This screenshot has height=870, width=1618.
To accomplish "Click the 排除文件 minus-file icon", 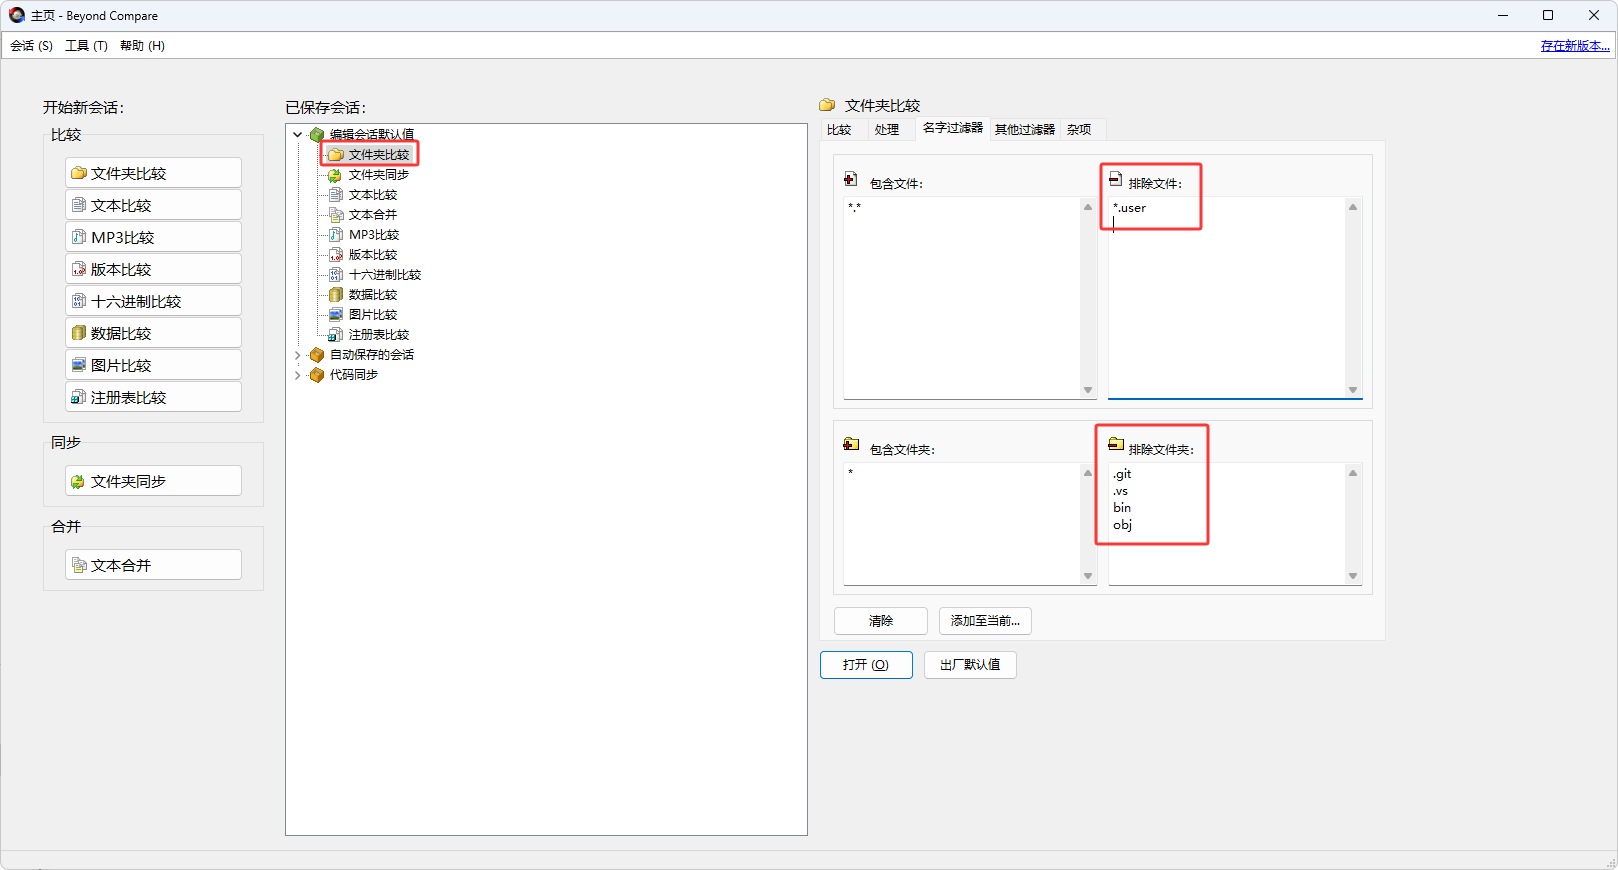I will click(1115, 179).
